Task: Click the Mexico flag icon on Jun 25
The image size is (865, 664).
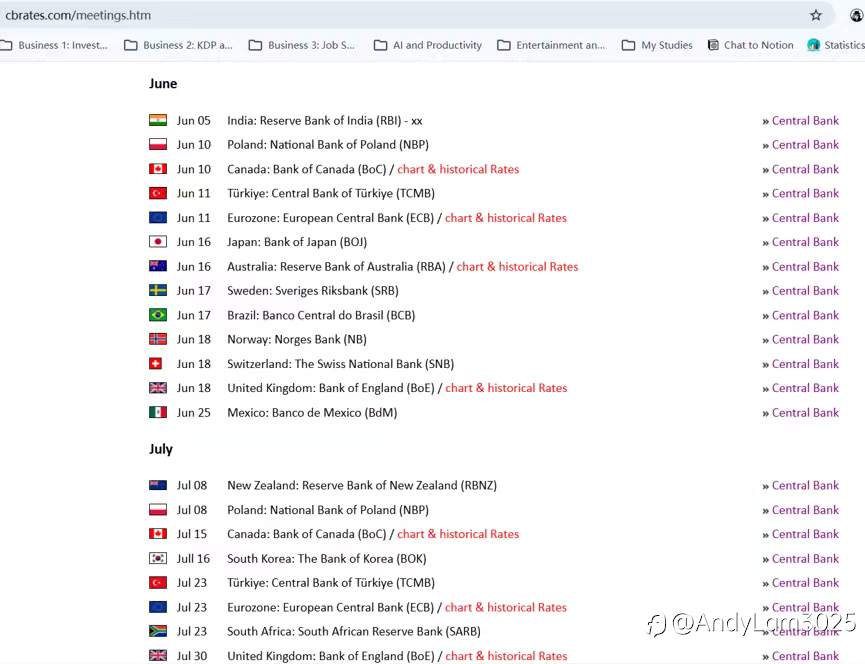Action: 158,412
